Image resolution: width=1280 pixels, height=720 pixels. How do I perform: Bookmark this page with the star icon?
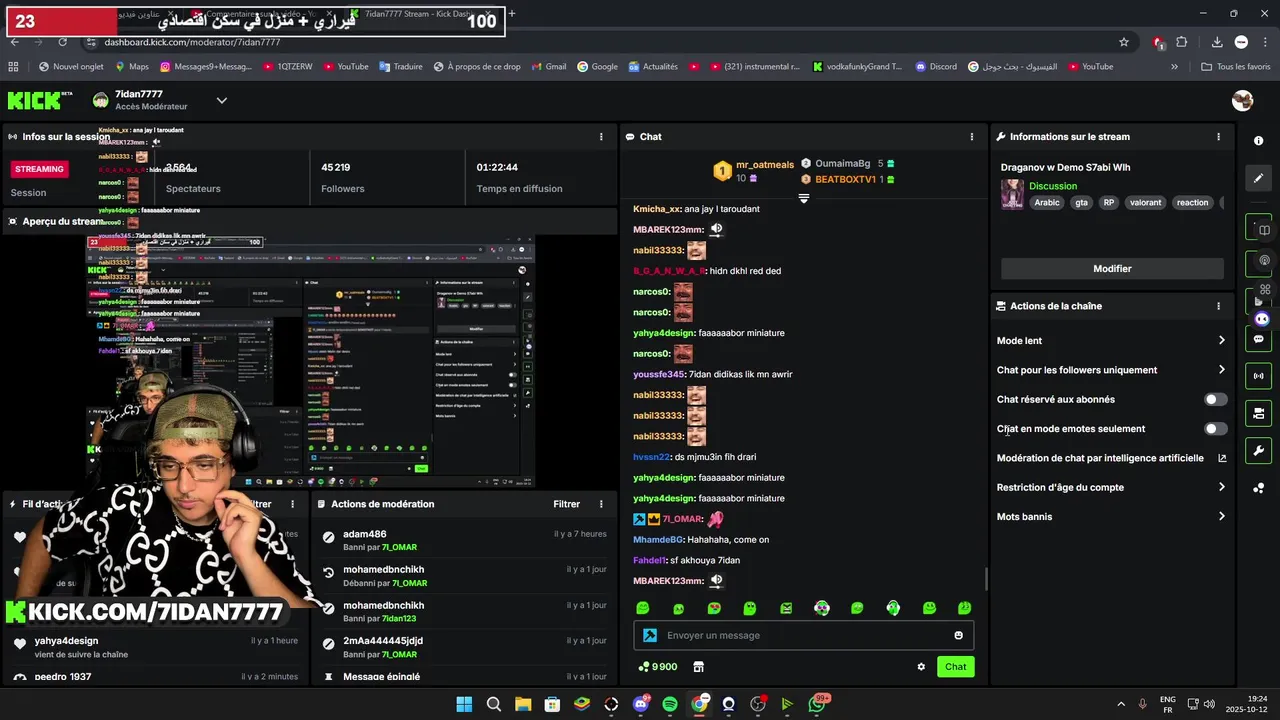tap(1124, 42)
